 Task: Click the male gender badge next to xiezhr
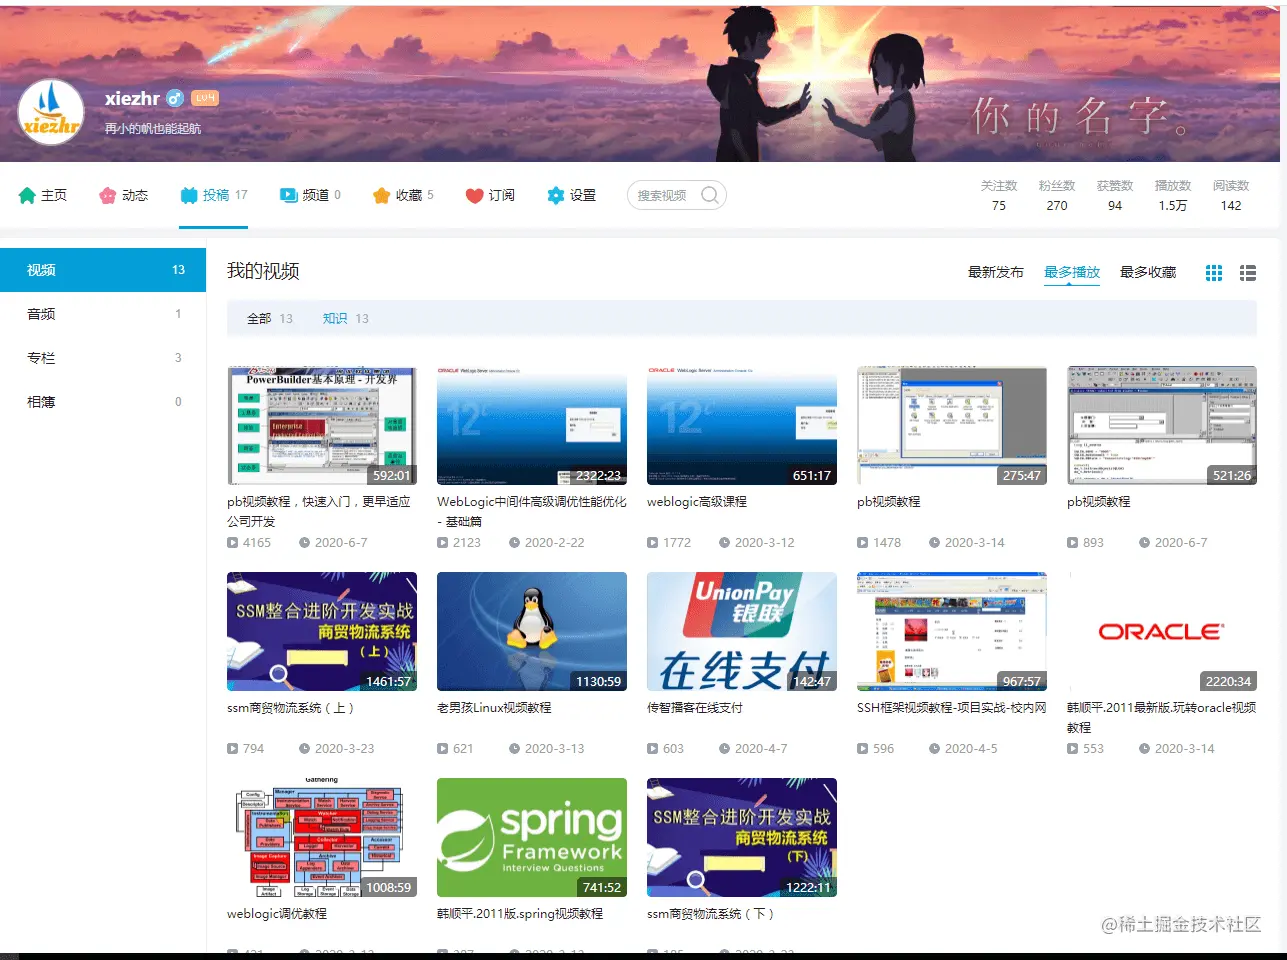175,98
